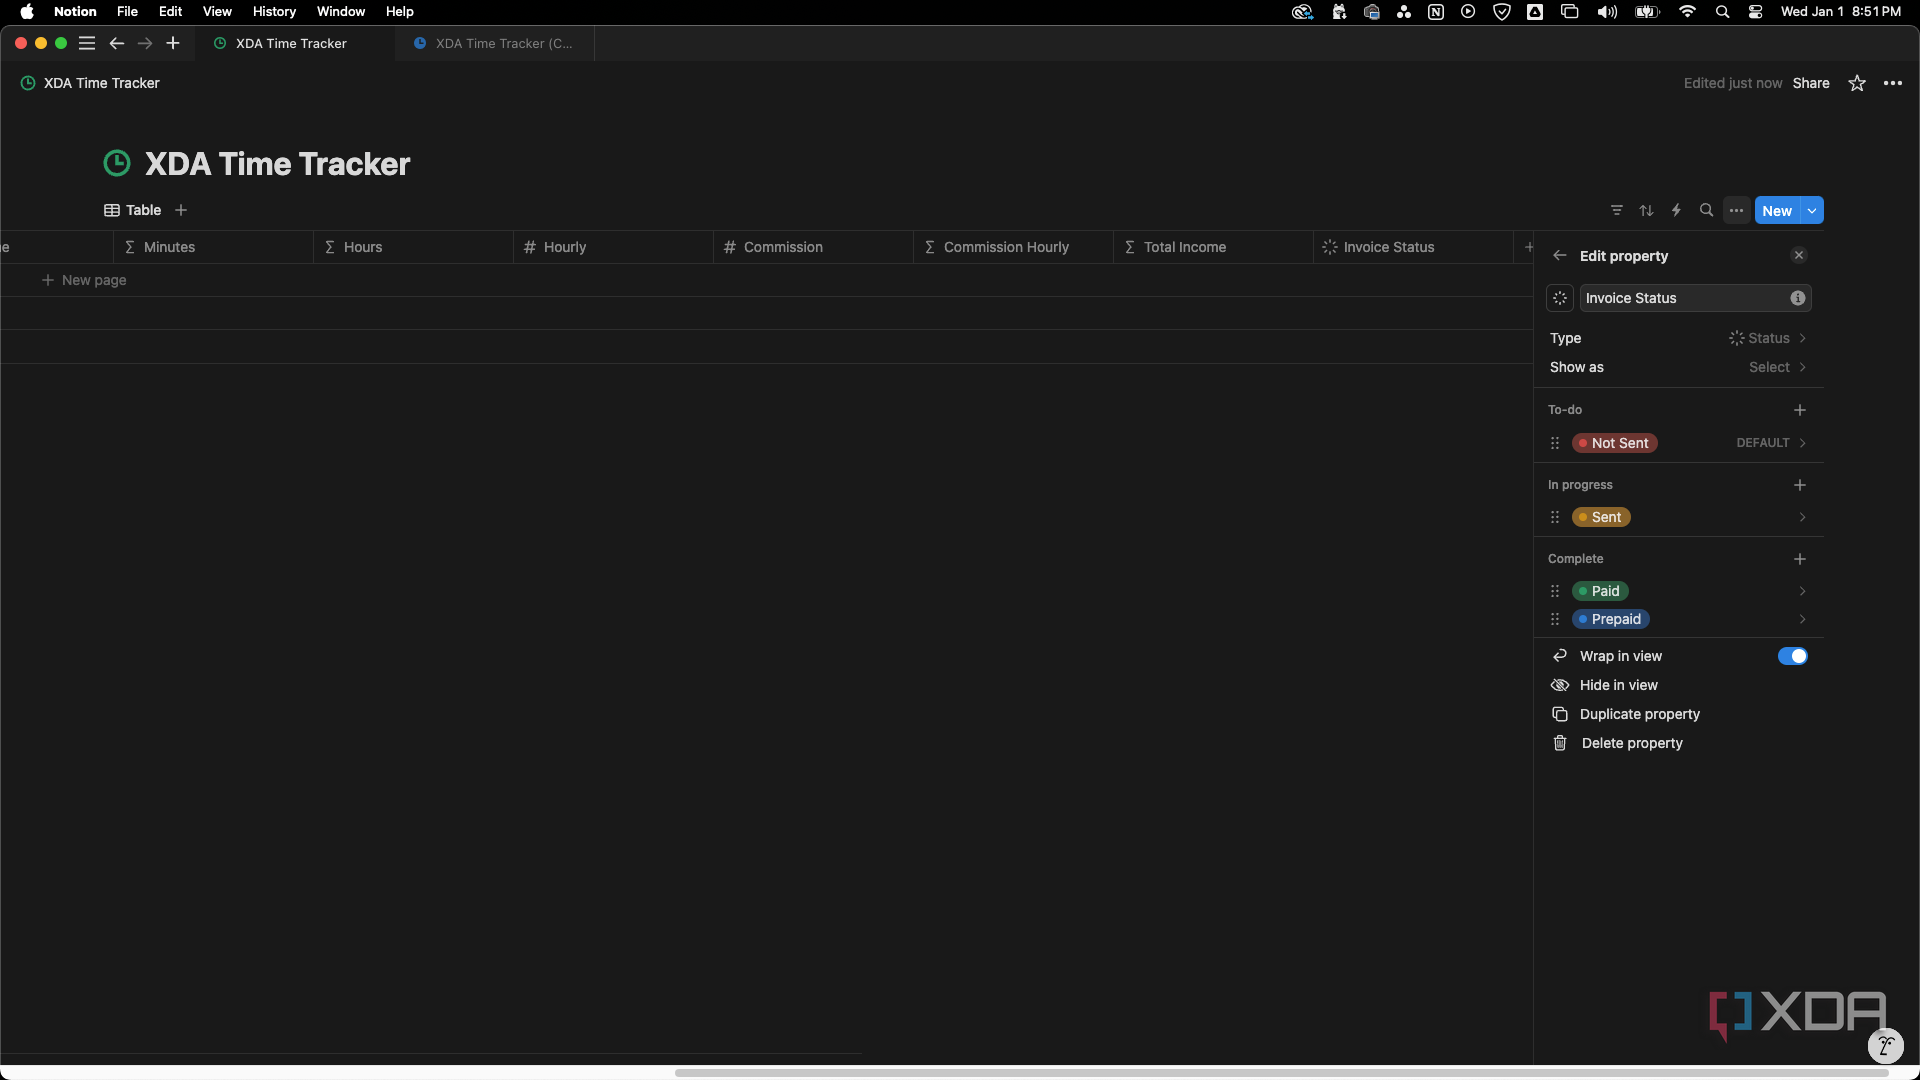1920x1080 pixels.
Task: Expand the Paid option settings
Action: [x=1803, y=591]
